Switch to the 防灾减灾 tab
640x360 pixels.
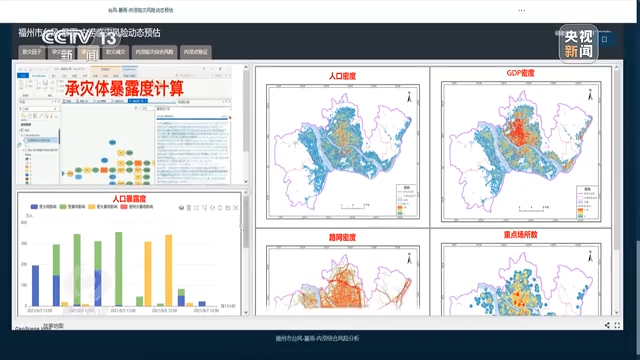tap(116, 52)
